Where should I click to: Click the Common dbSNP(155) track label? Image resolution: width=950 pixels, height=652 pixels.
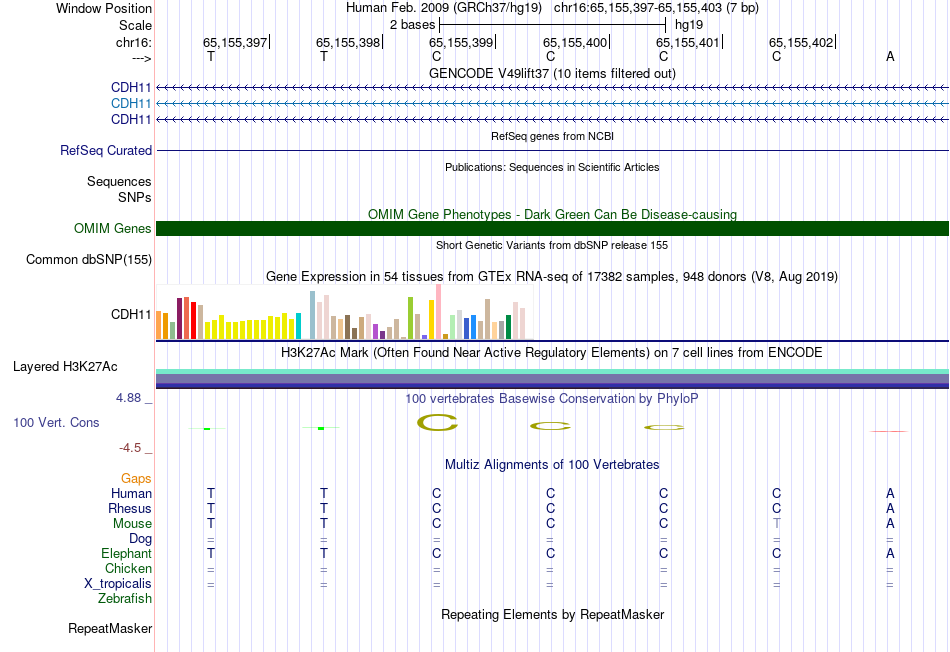pyautogui.click(x=89, y=259)
